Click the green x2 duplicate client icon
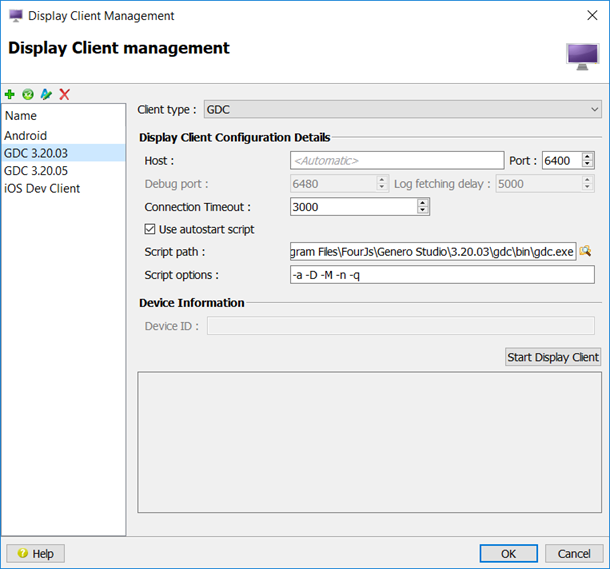Image resolution: width=610 pixels, height=569 pixels. click(x=28, y=94)
